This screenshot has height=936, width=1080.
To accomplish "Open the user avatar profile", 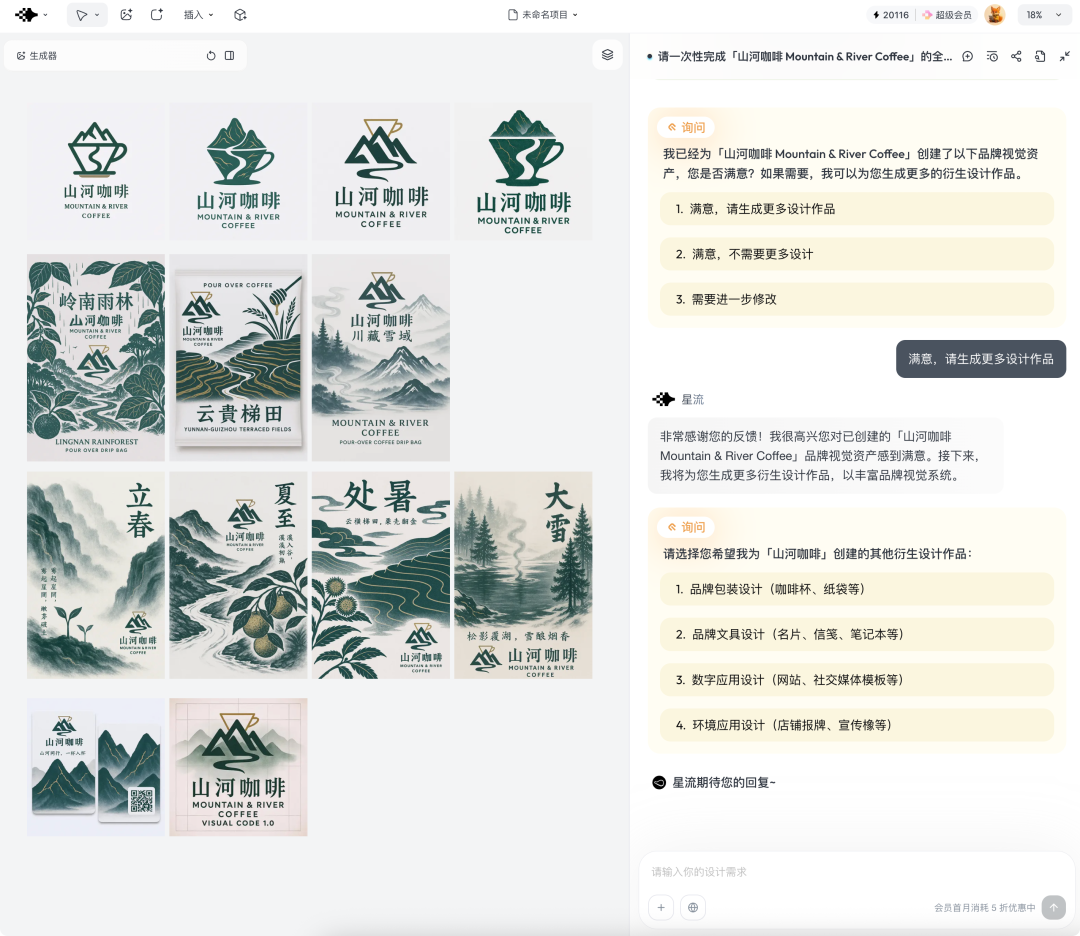I will coord(995,14).
